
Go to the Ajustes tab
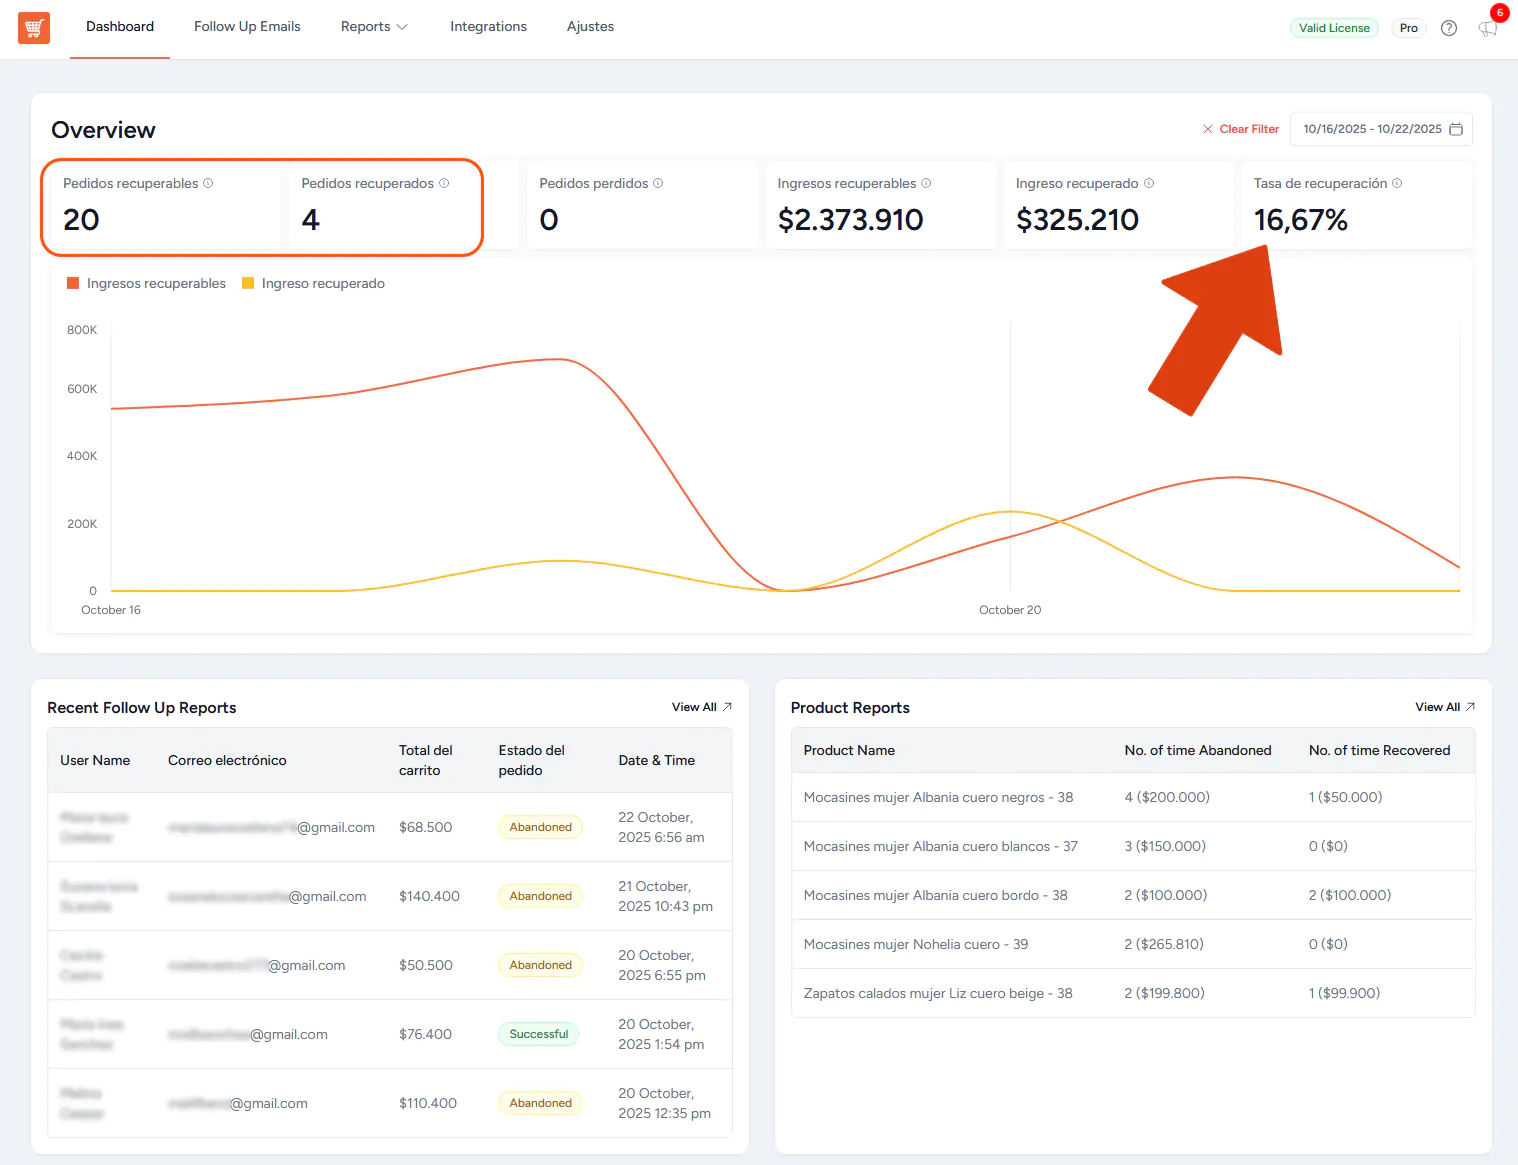590,27
